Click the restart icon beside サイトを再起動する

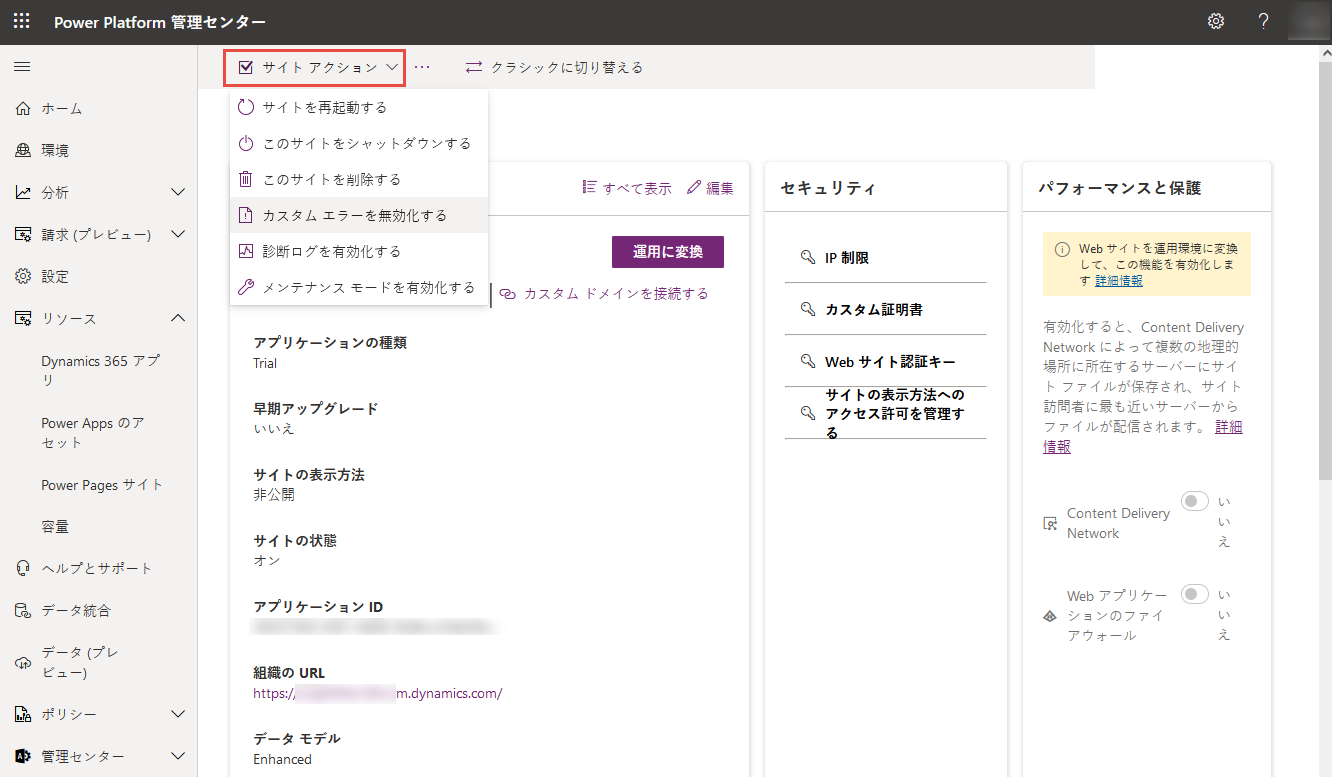(246, 107)
